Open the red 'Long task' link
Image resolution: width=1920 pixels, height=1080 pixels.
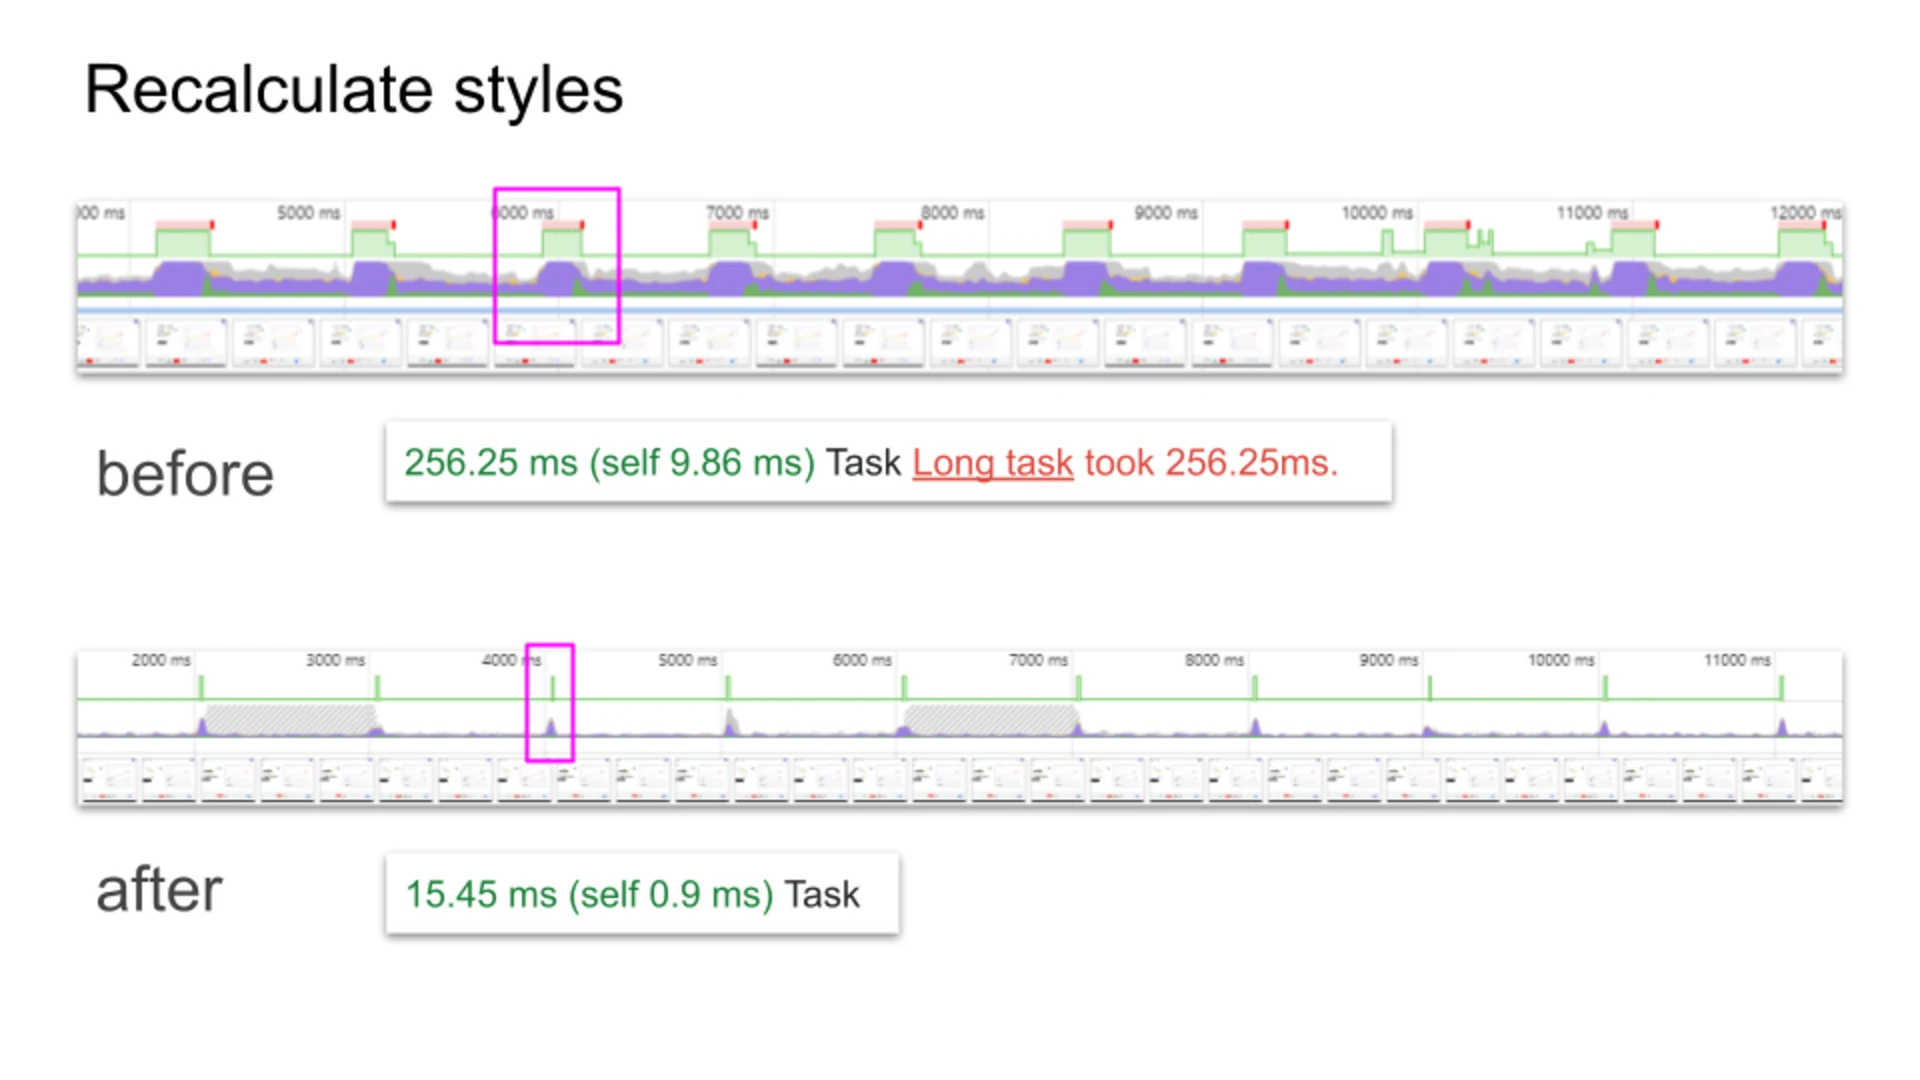click(x=992, y=463)
